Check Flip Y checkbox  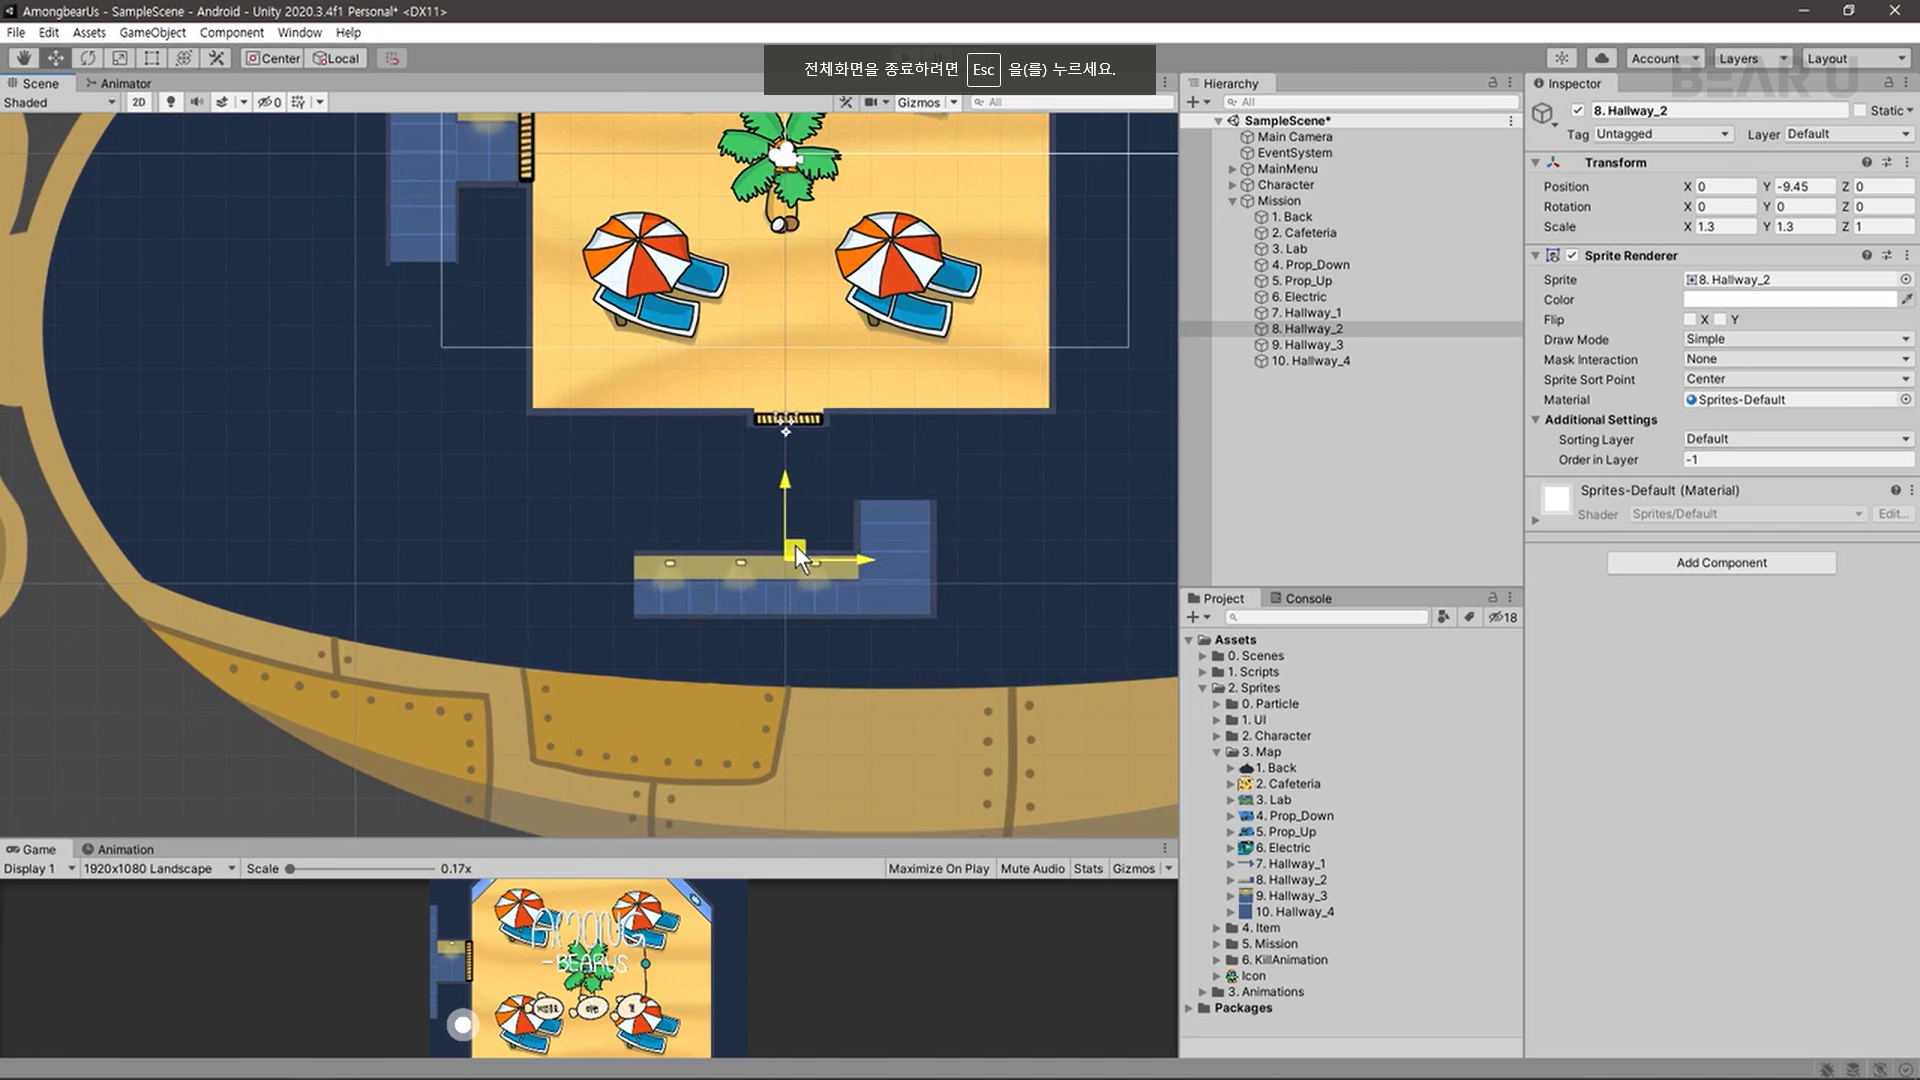(x=1720, y=319)
